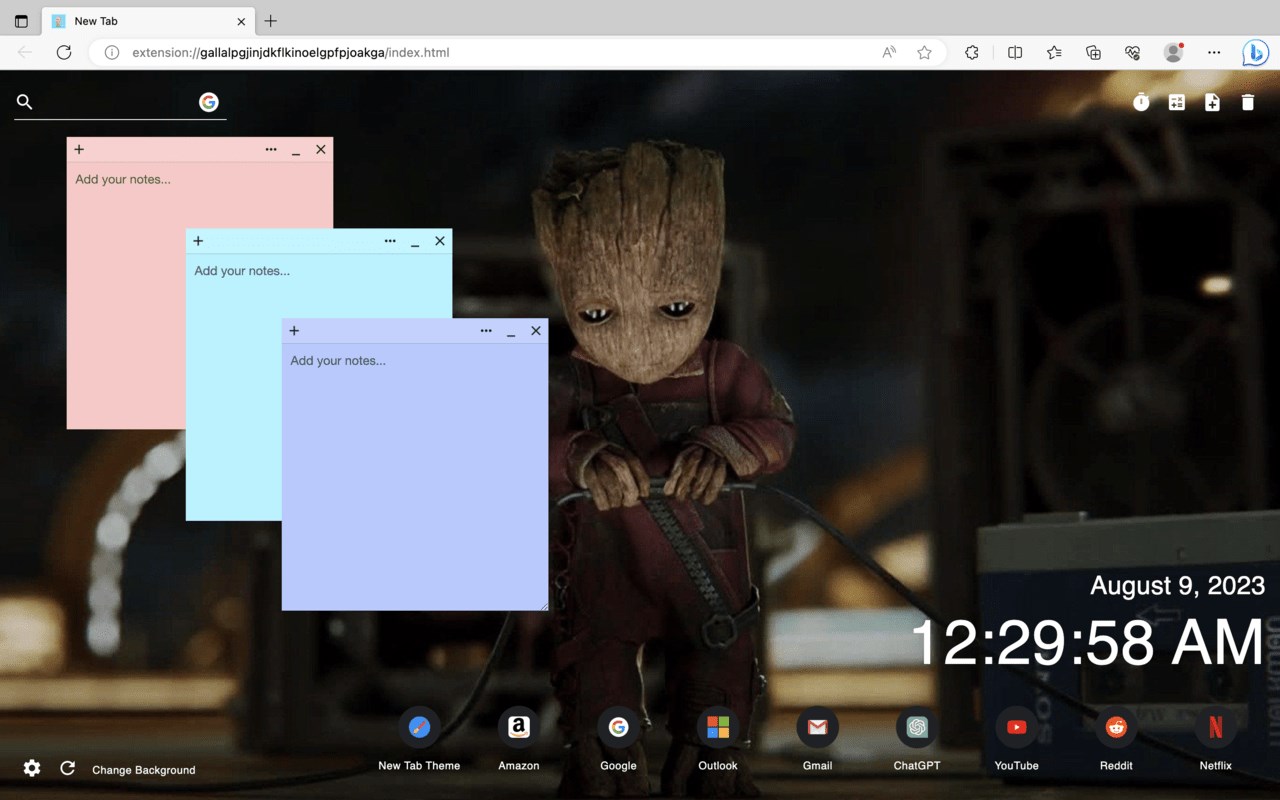Open a new browser tab with plus
The image size is (1280, 800).
coord(271,21)
